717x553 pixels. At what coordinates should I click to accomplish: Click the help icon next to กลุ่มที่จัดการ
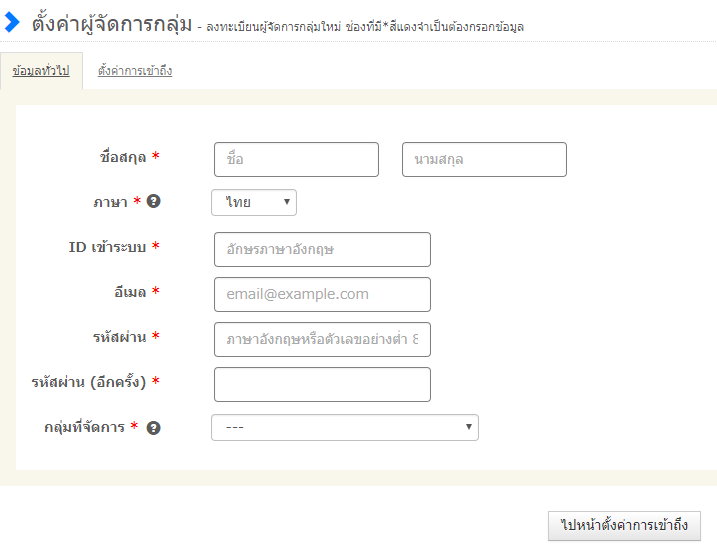(x=153, y=427)
